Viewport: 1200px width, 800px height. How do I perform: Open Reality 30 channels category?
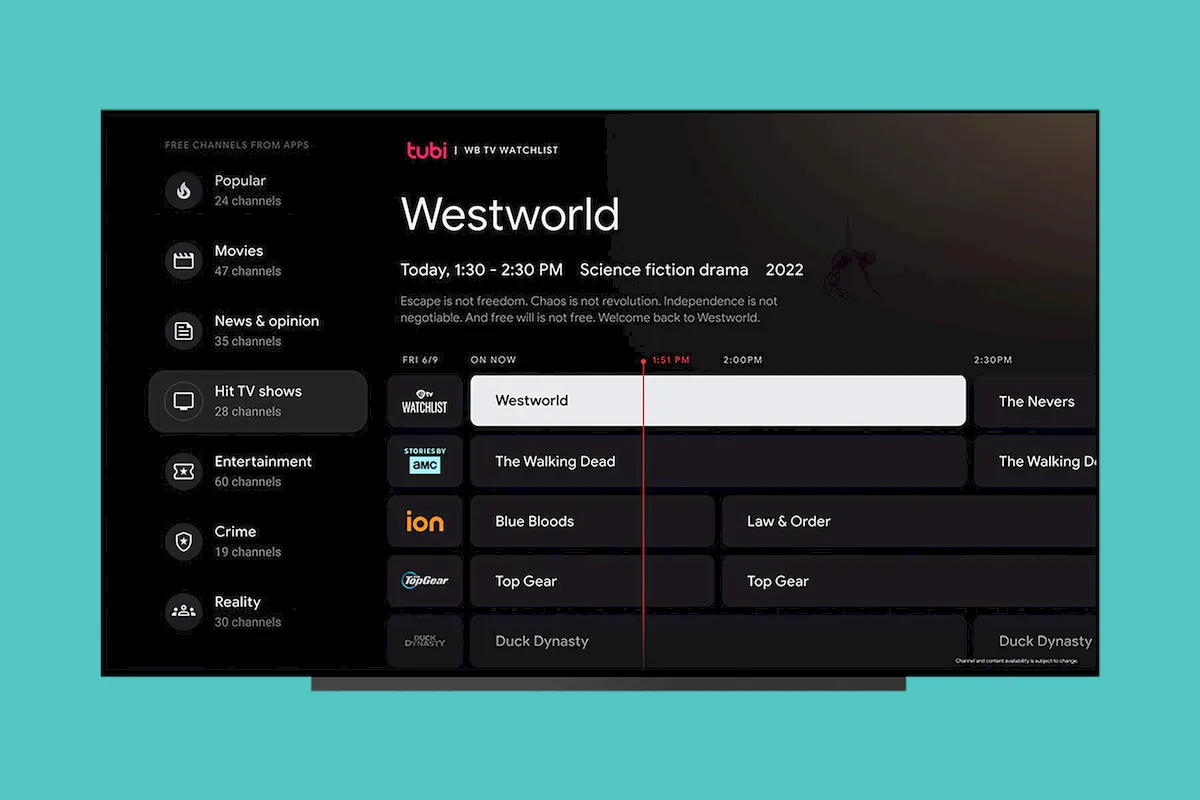coord(258,611)
